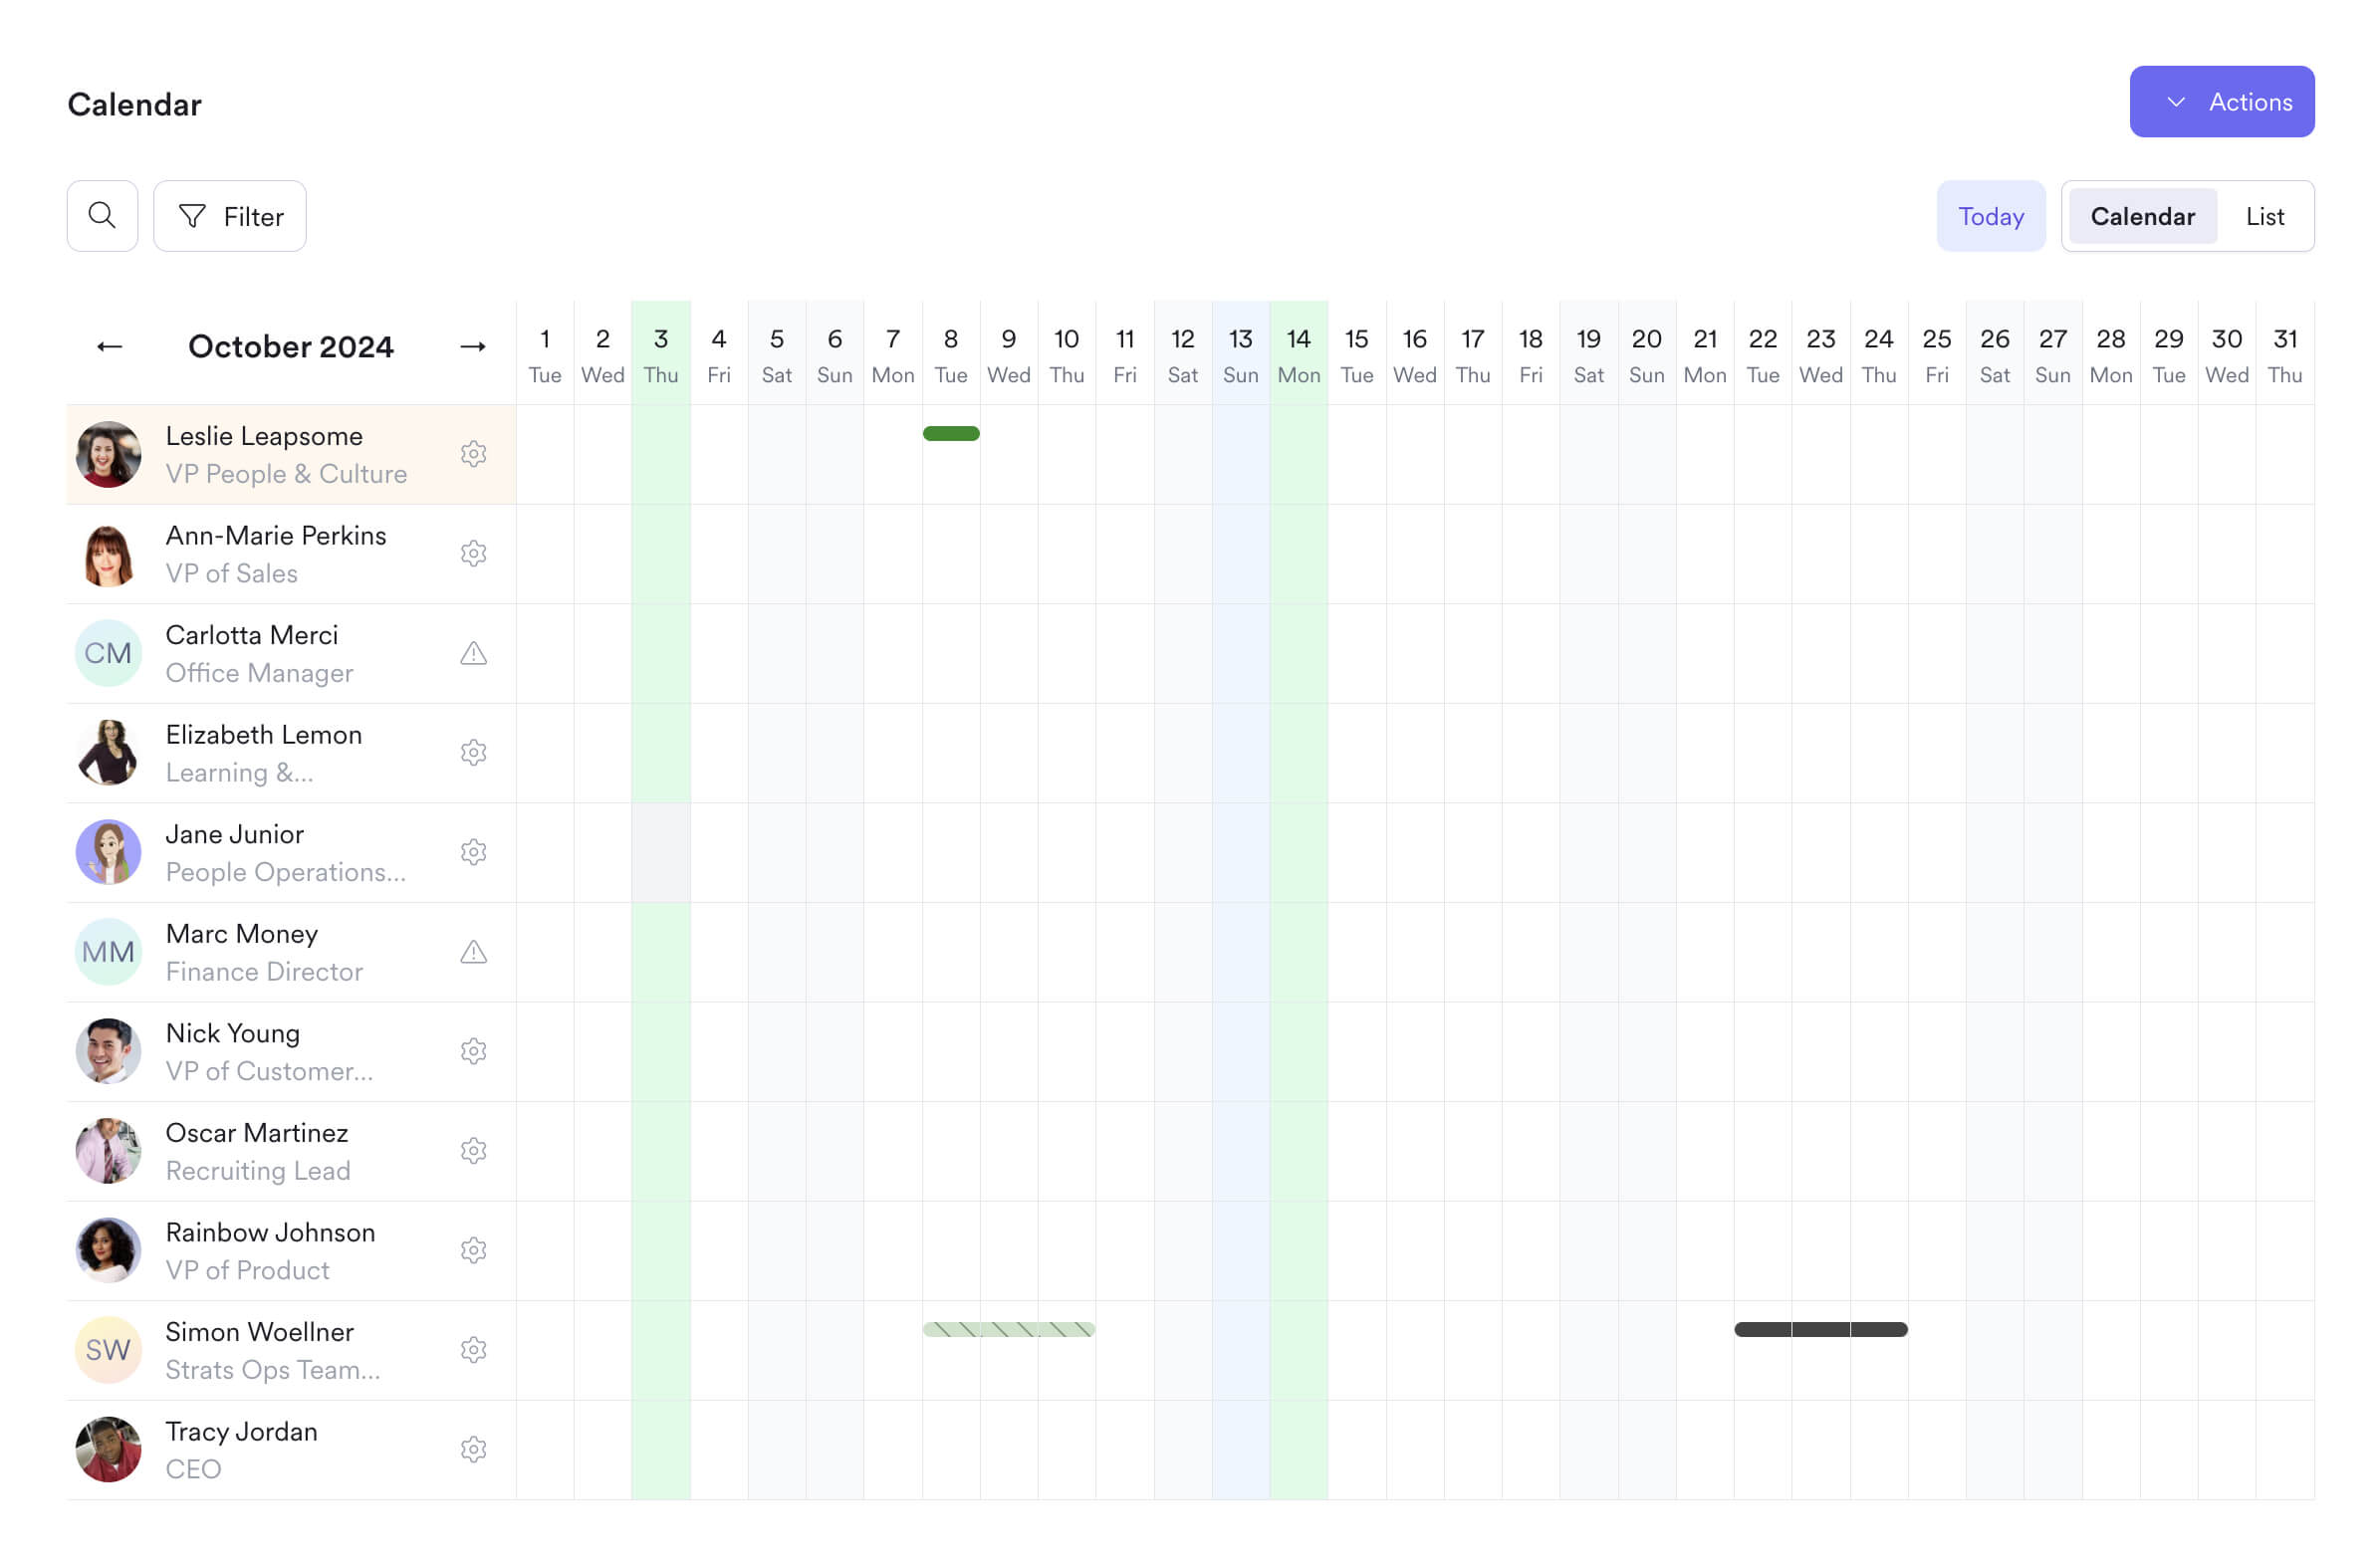Click warning icon next to Carlotta Merci
The width and height of the screenshot is (2380, 1565).
click(472, 651)
